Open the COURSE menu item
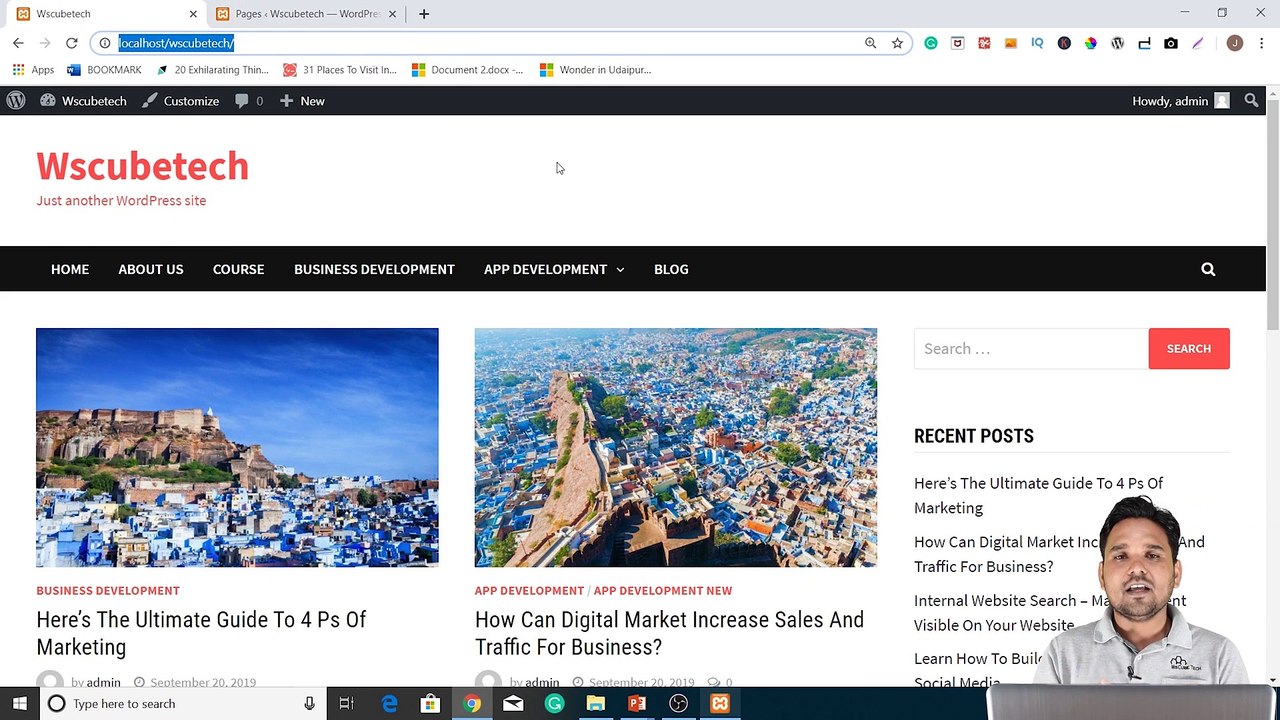 coord(238,269)
